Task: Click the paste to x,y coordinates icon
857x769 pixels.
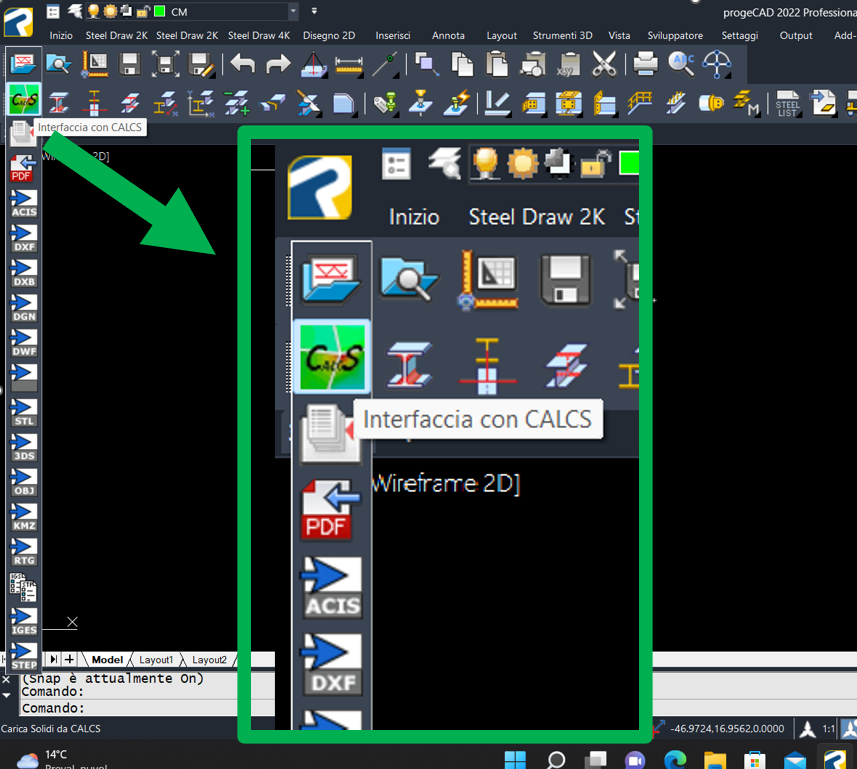Action: coord(569,64)
